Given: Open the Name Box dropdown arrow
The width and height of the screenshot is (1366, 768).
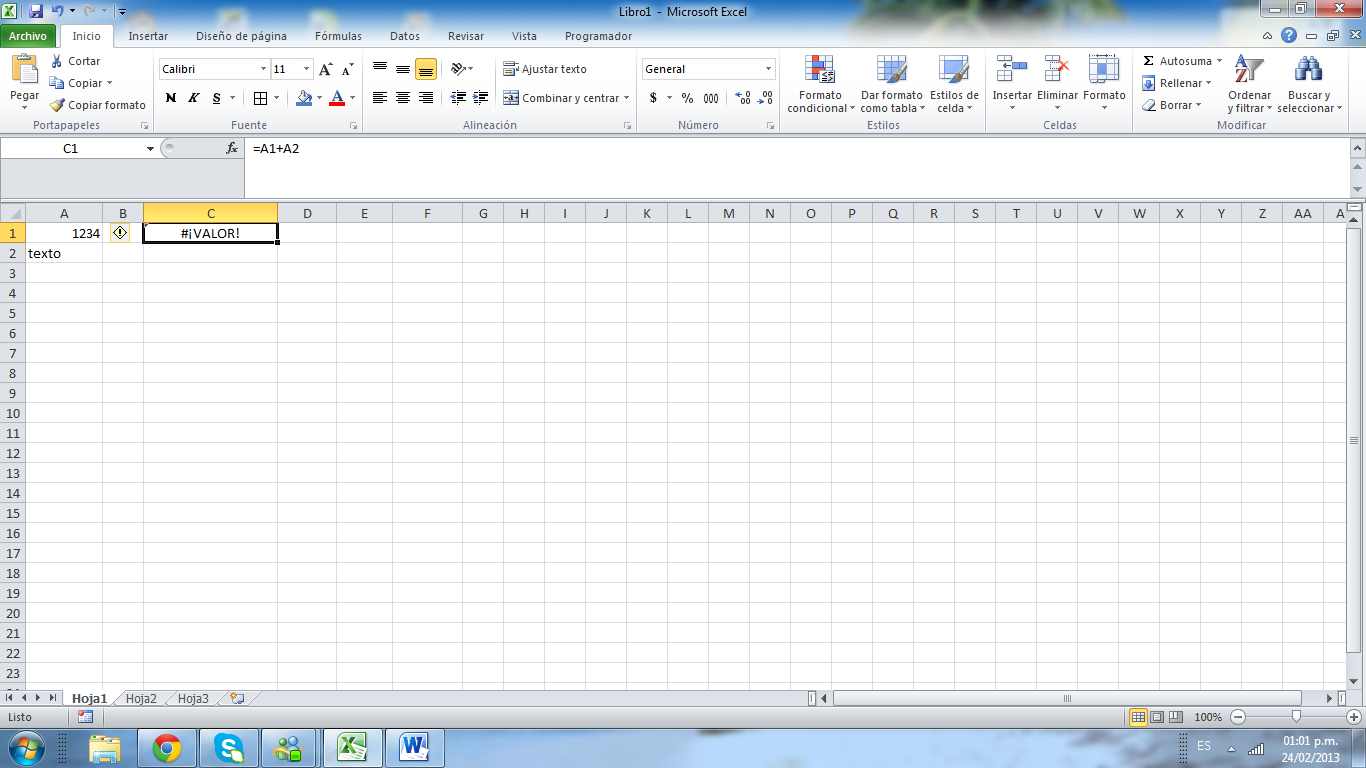Looking at the screenshot, I should [x=150, y=148].
